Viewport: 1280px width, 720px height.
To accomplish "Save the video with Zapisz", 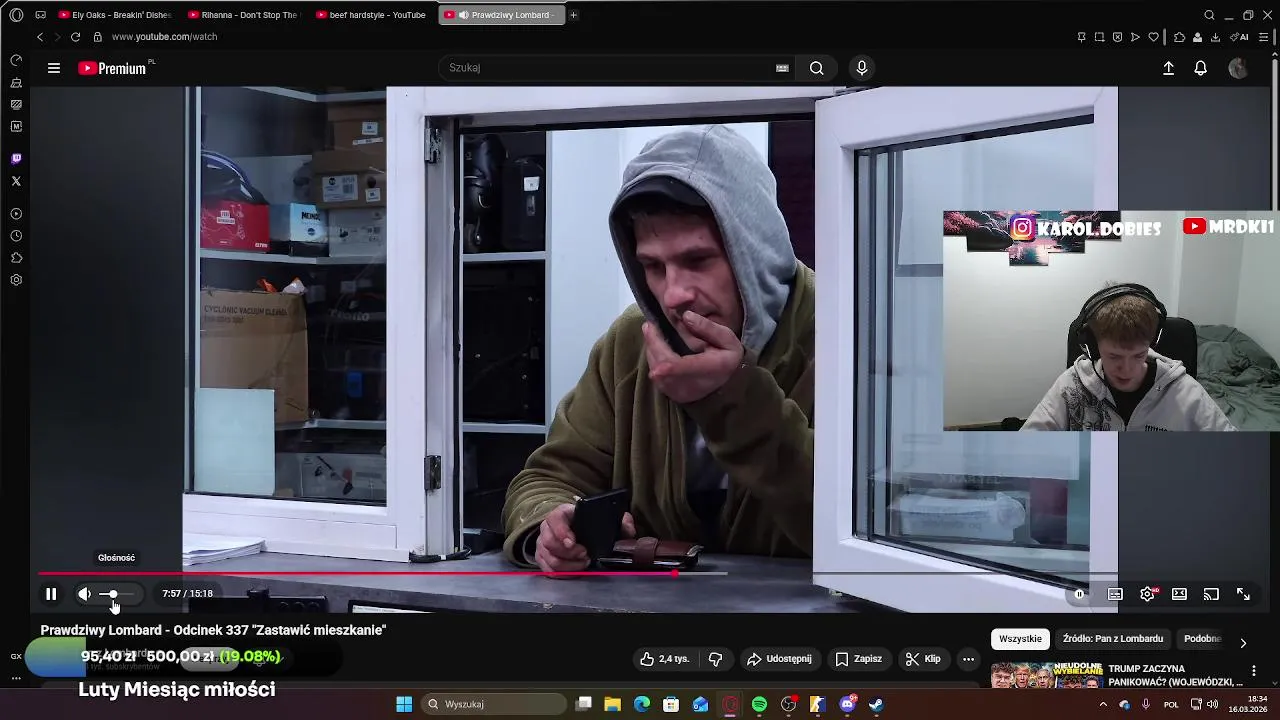I will [859, 659].
